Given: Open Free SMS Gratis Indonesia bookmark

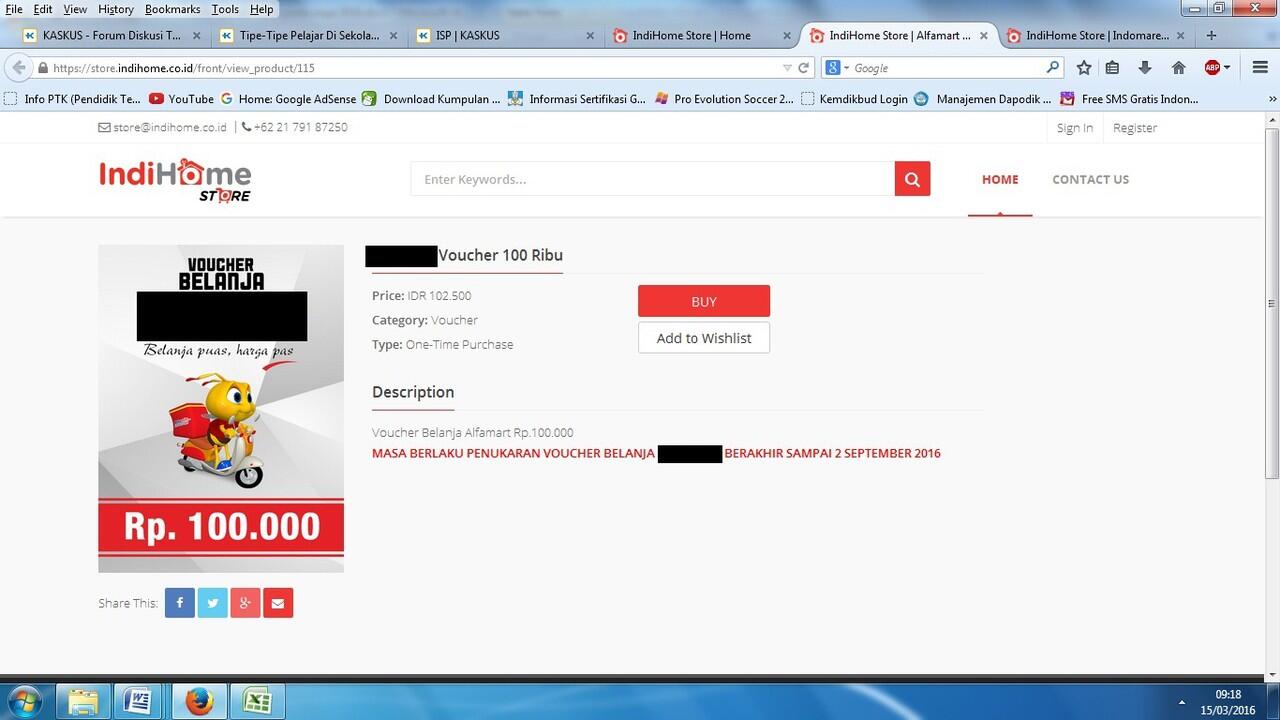Looking at the screenshot, I should pos(1130,99).
